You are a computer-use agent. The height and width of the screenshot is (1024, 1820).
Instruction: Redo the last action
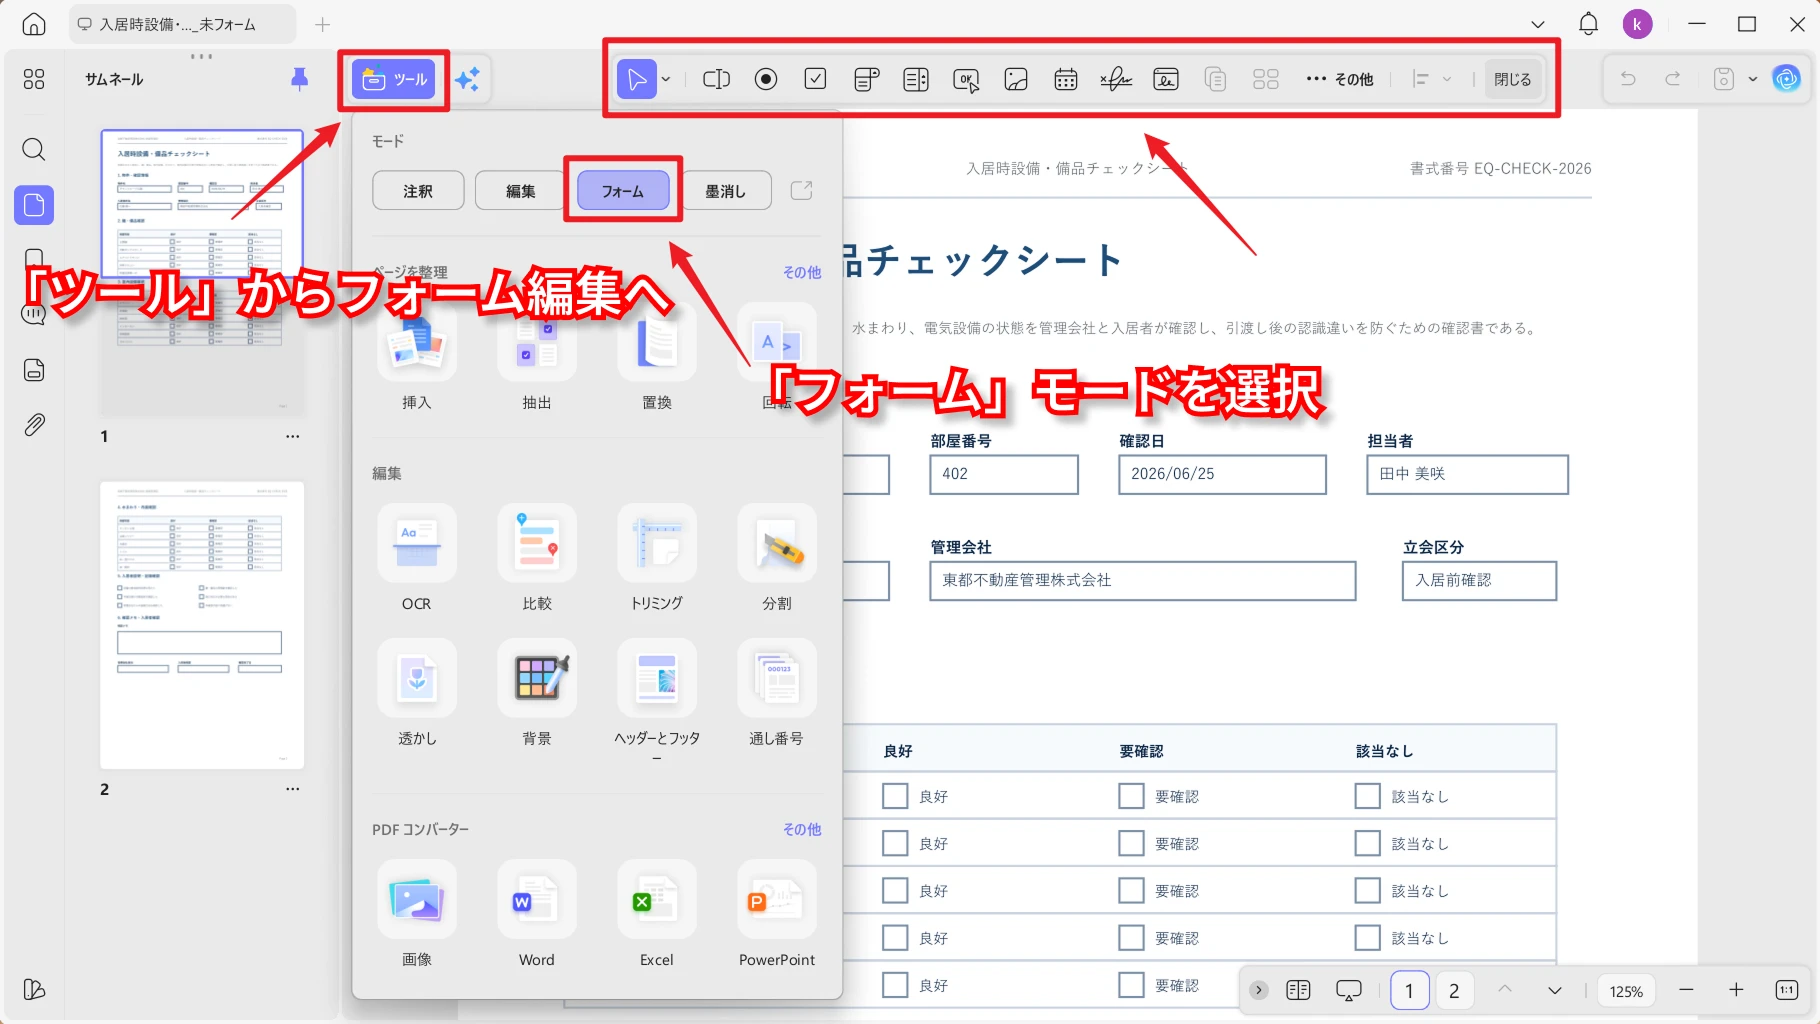point(1673,79)
